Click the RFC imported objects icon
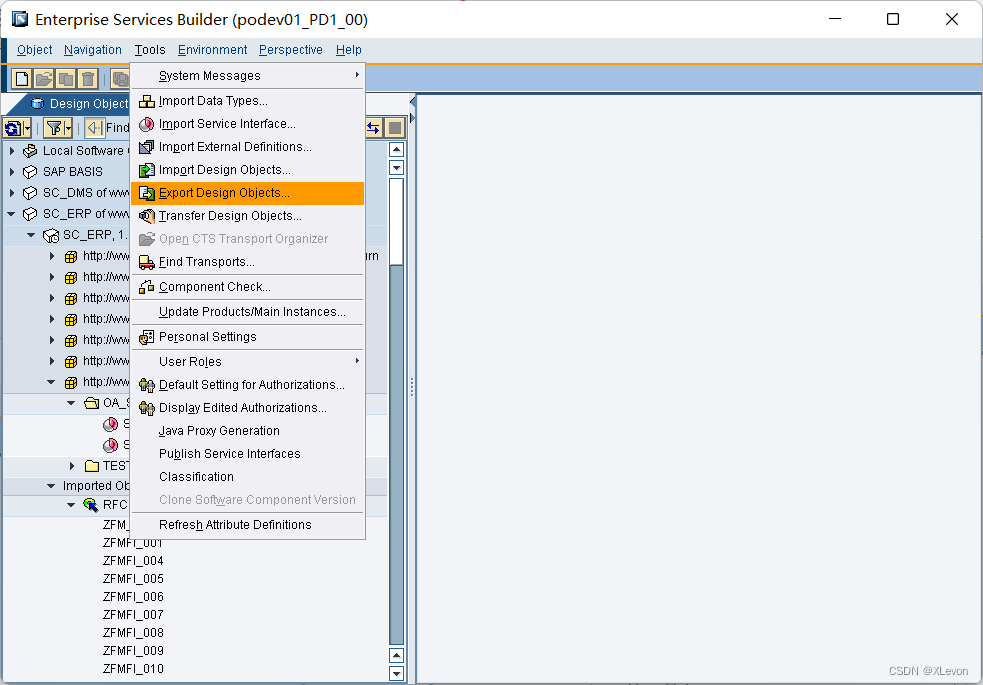 (x=90, y=505)
